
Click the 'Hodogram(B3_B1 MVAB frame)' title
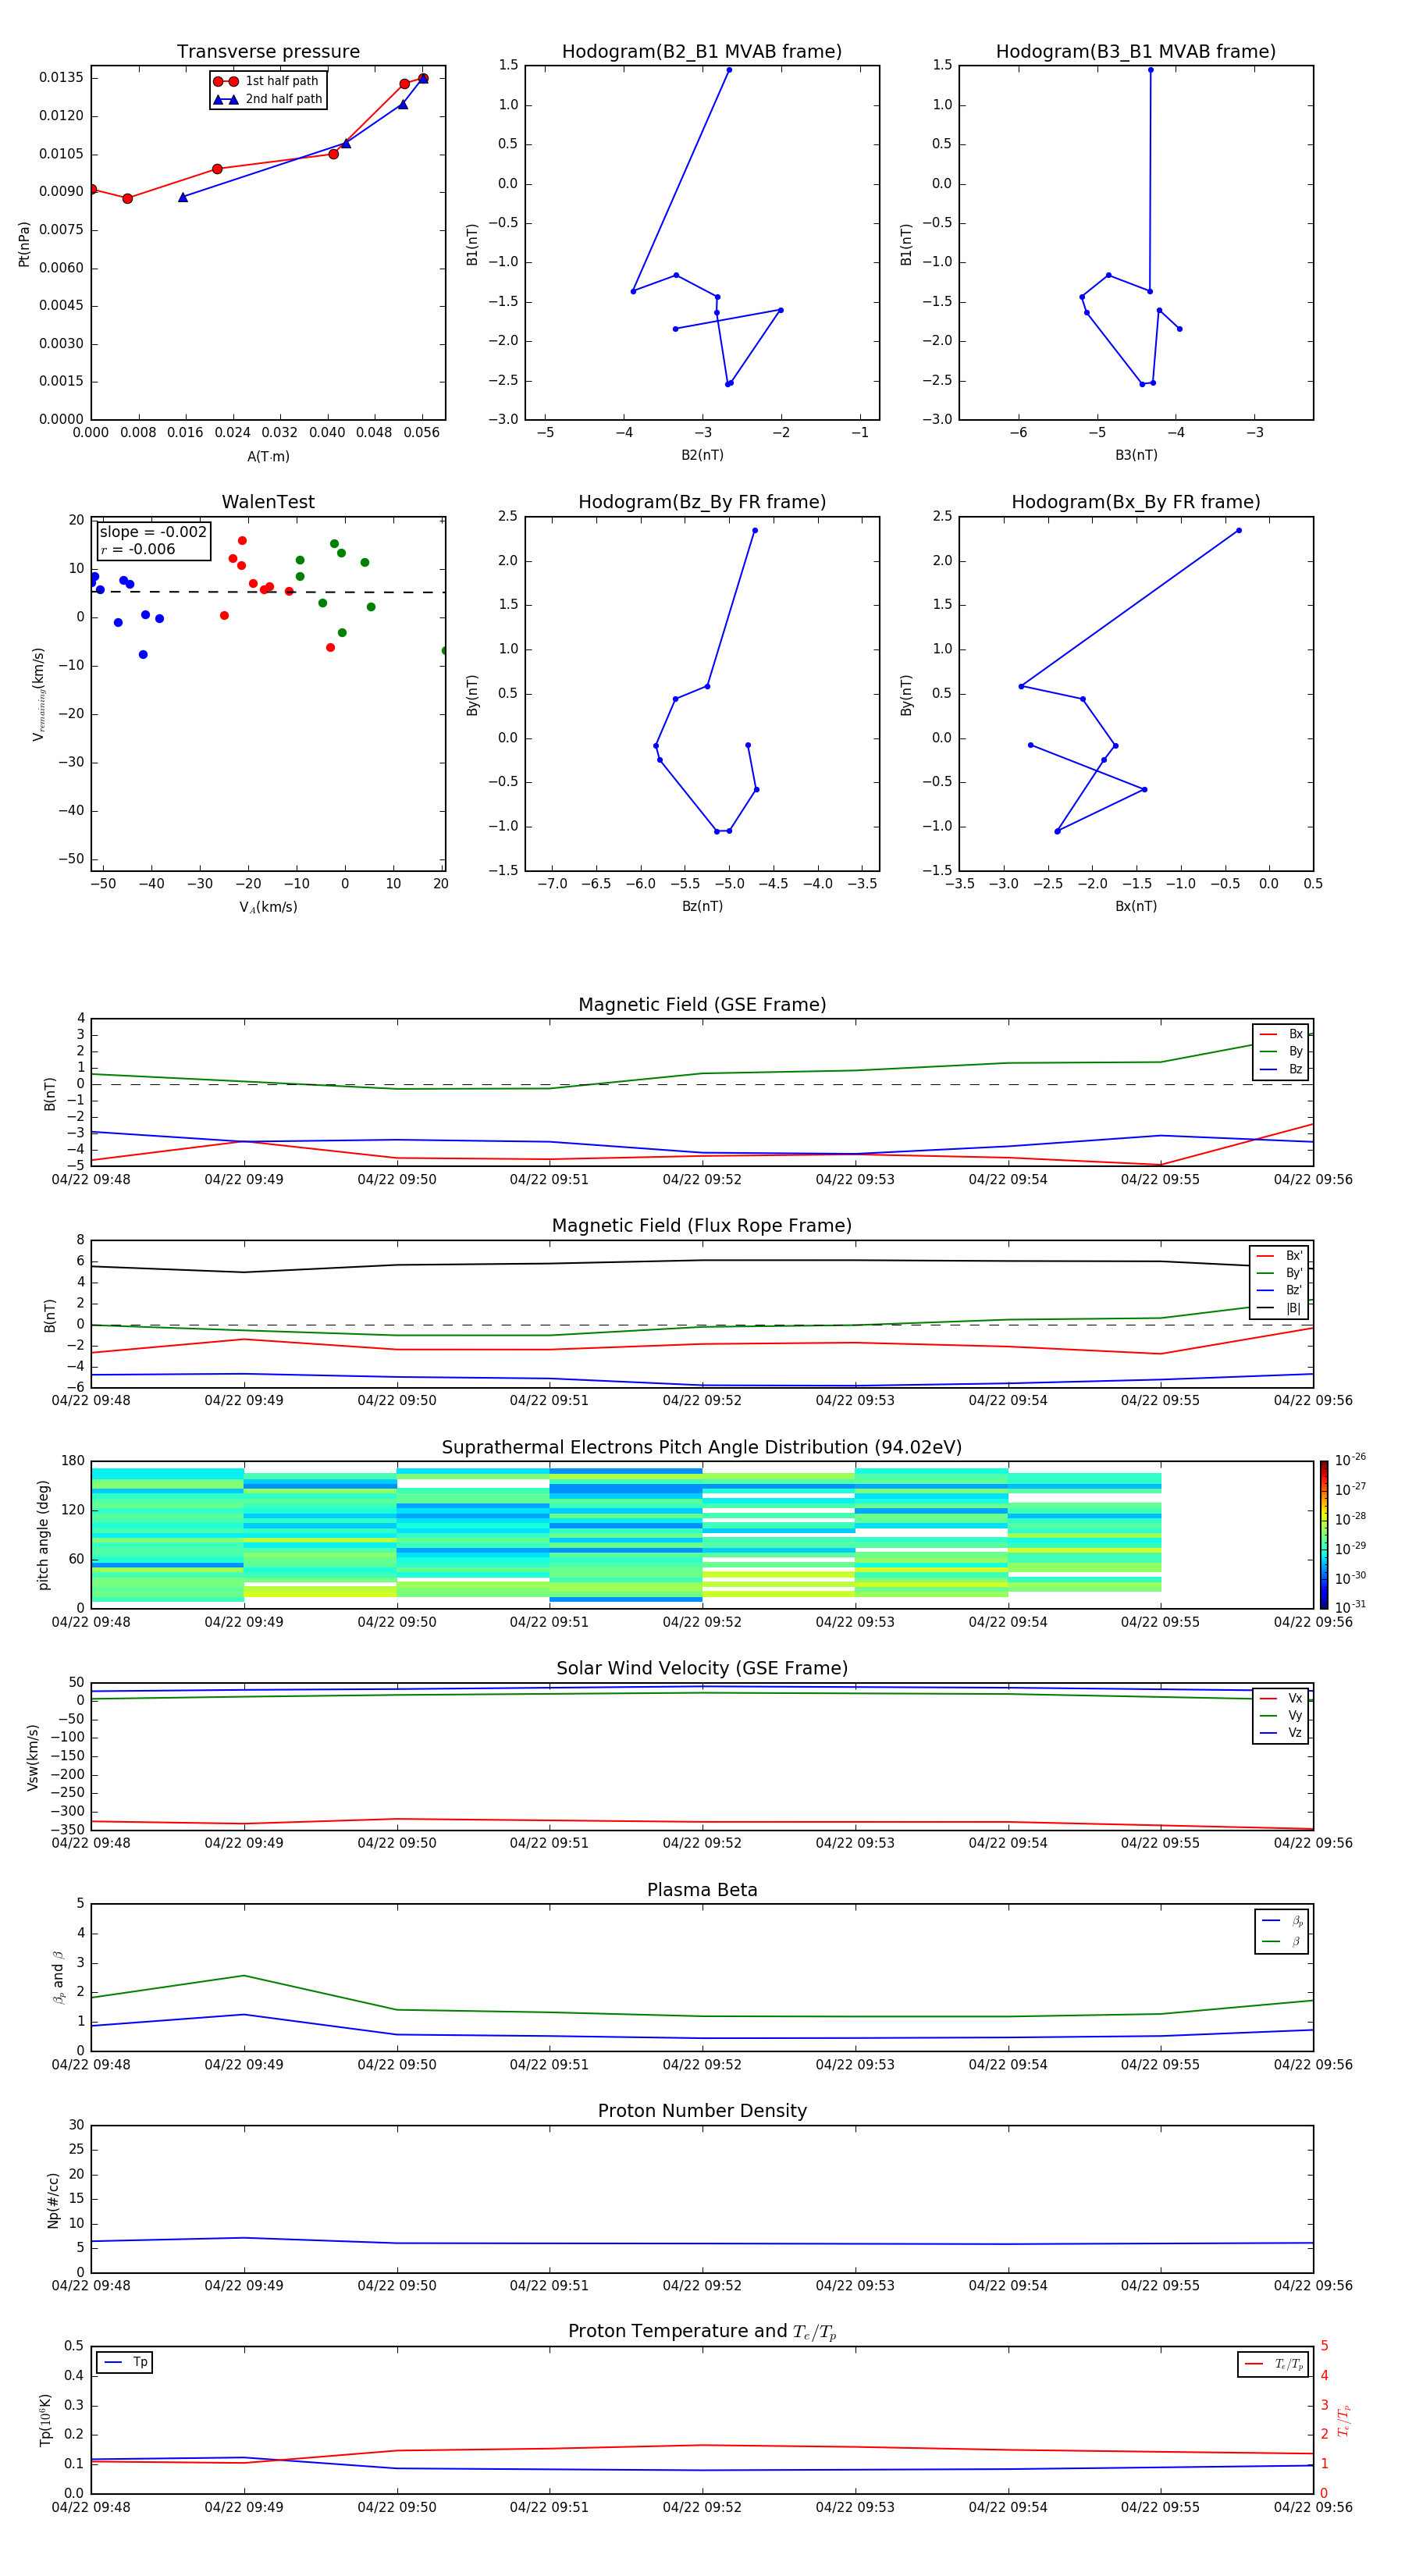click(x=1136, y=52)
